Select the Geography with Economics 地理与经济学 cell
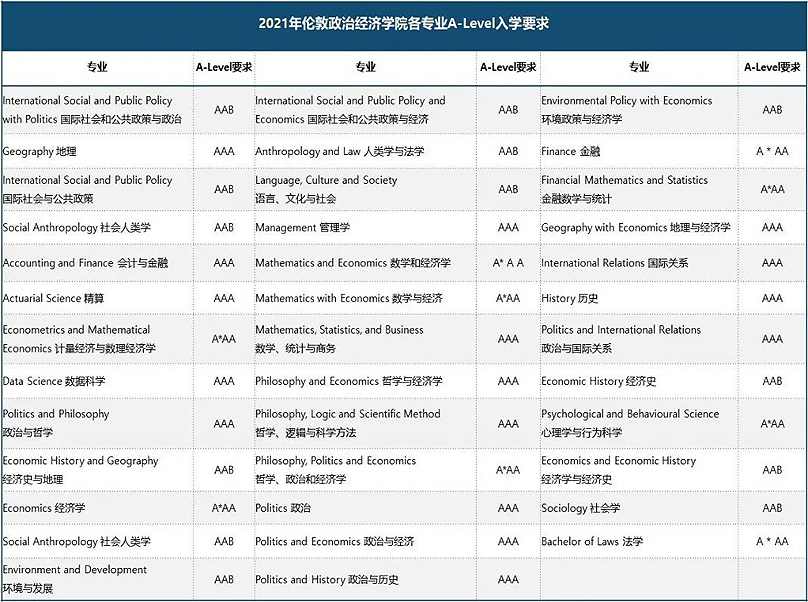Image resolution: width=808 pixels, height=602 pixels. [636, 227]
